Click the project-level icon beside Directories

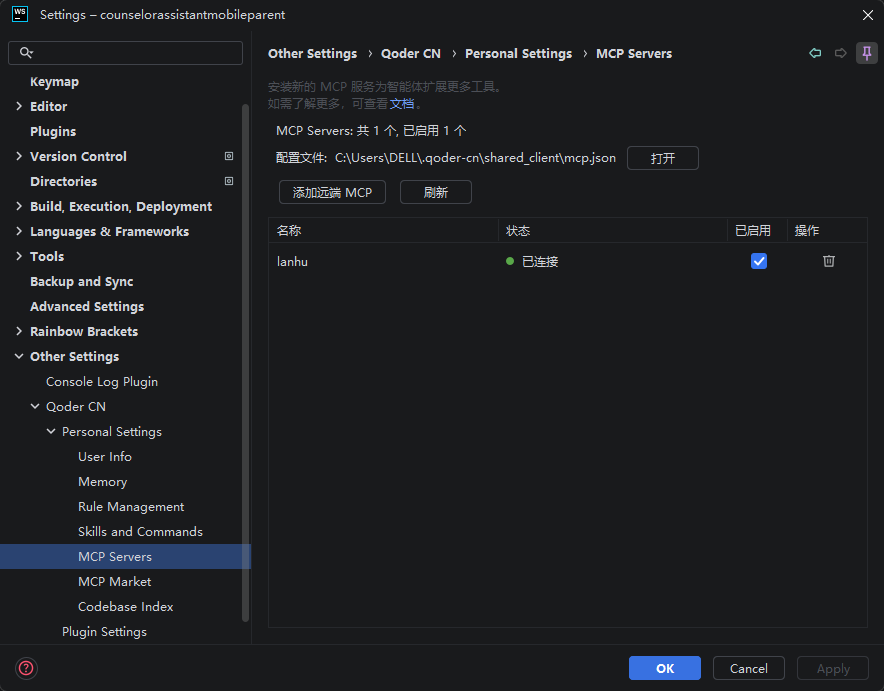(229, 181)
